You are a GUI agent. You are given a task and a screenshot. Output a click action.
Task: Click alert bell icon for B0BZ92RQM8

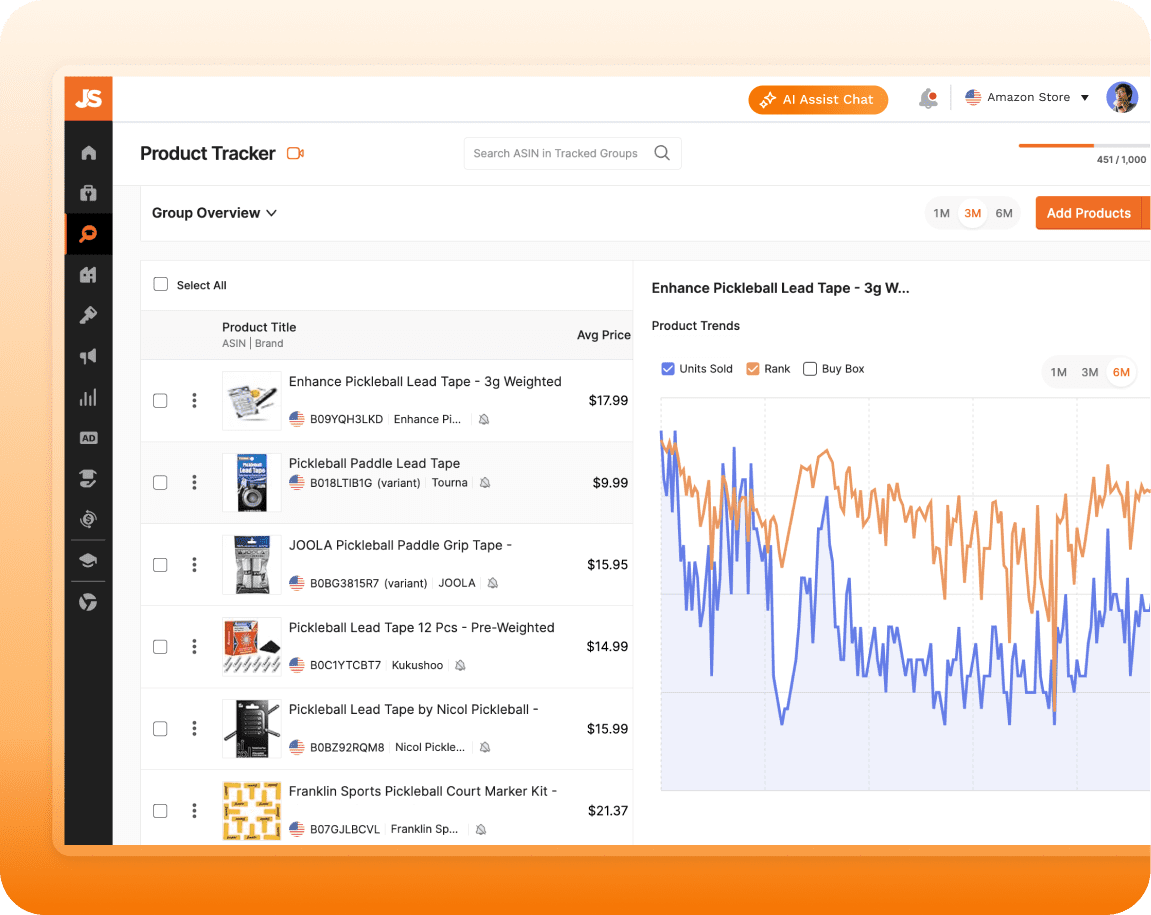(x=485, y=748)
